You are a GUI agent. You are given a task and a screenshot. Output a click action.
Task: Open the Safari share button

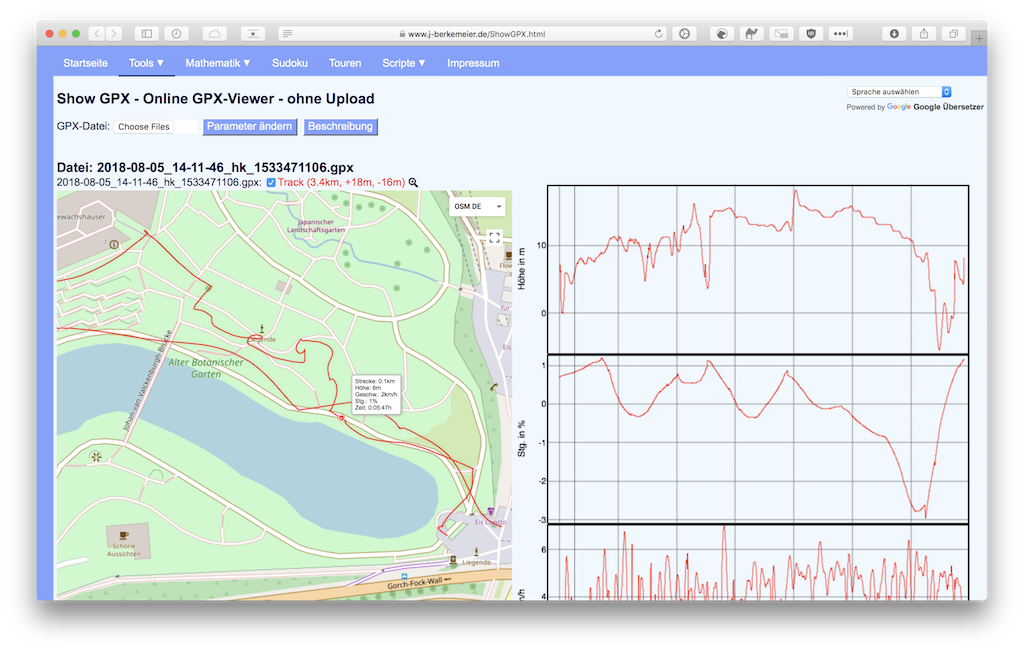[x=924, y=34]
